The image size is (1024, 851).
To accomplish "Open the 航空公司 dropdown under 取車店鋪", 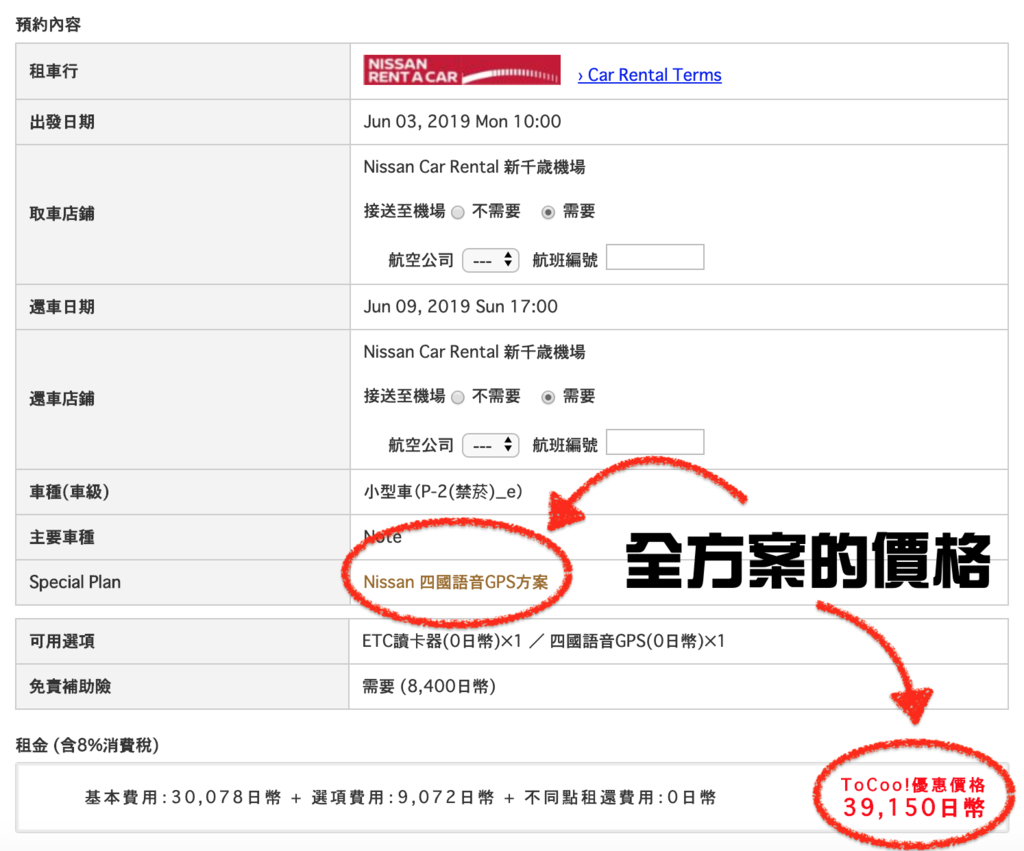I will [490, 260].
